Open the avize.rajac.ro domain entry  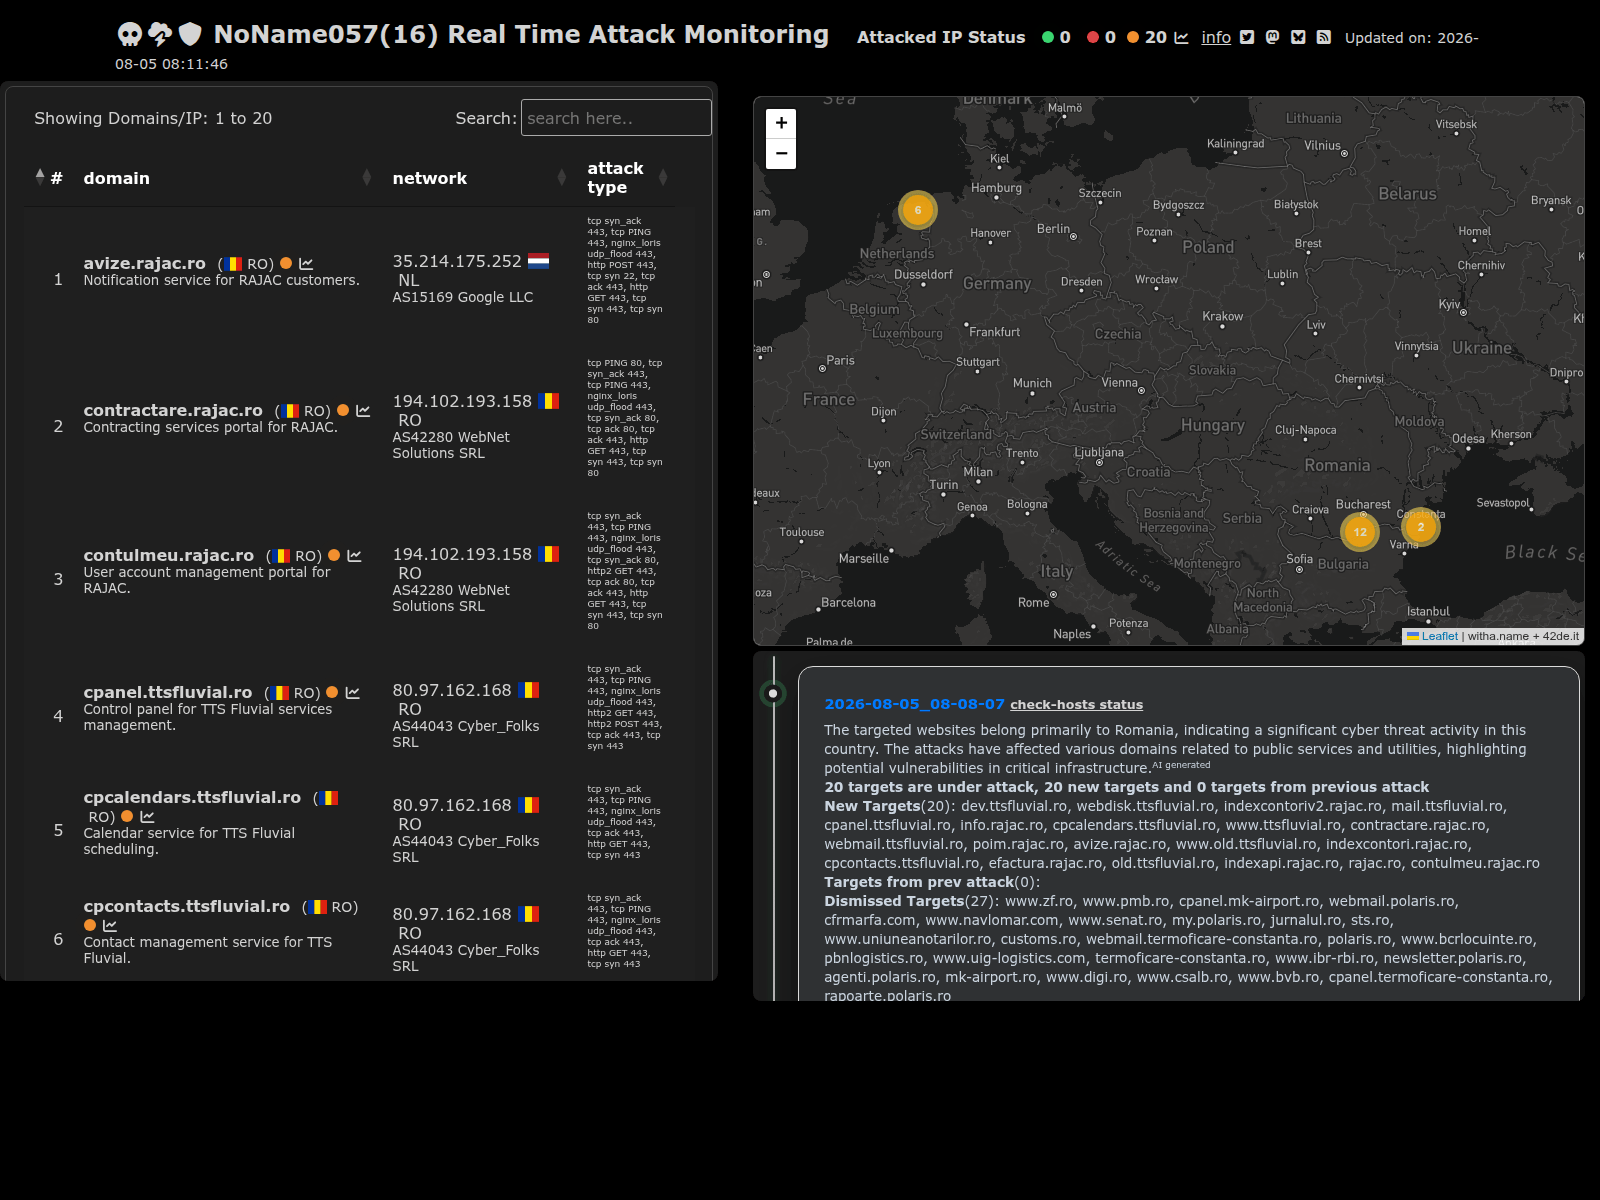point(144,263)
